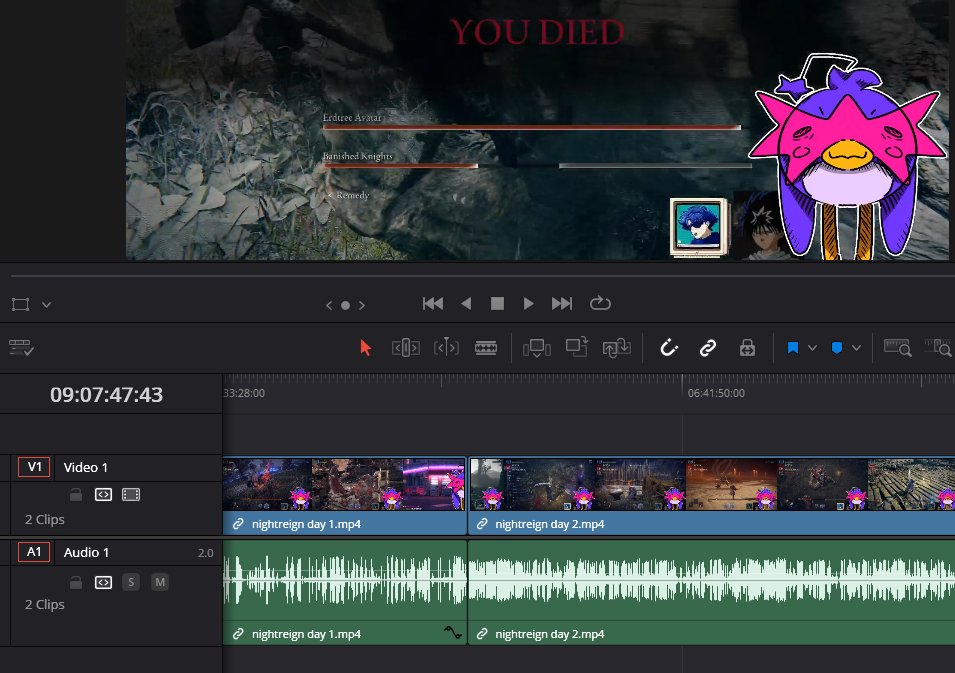Select the Selection Mode arrow tool
Screen dimensions: 955x673
click(x=365, y=348)
